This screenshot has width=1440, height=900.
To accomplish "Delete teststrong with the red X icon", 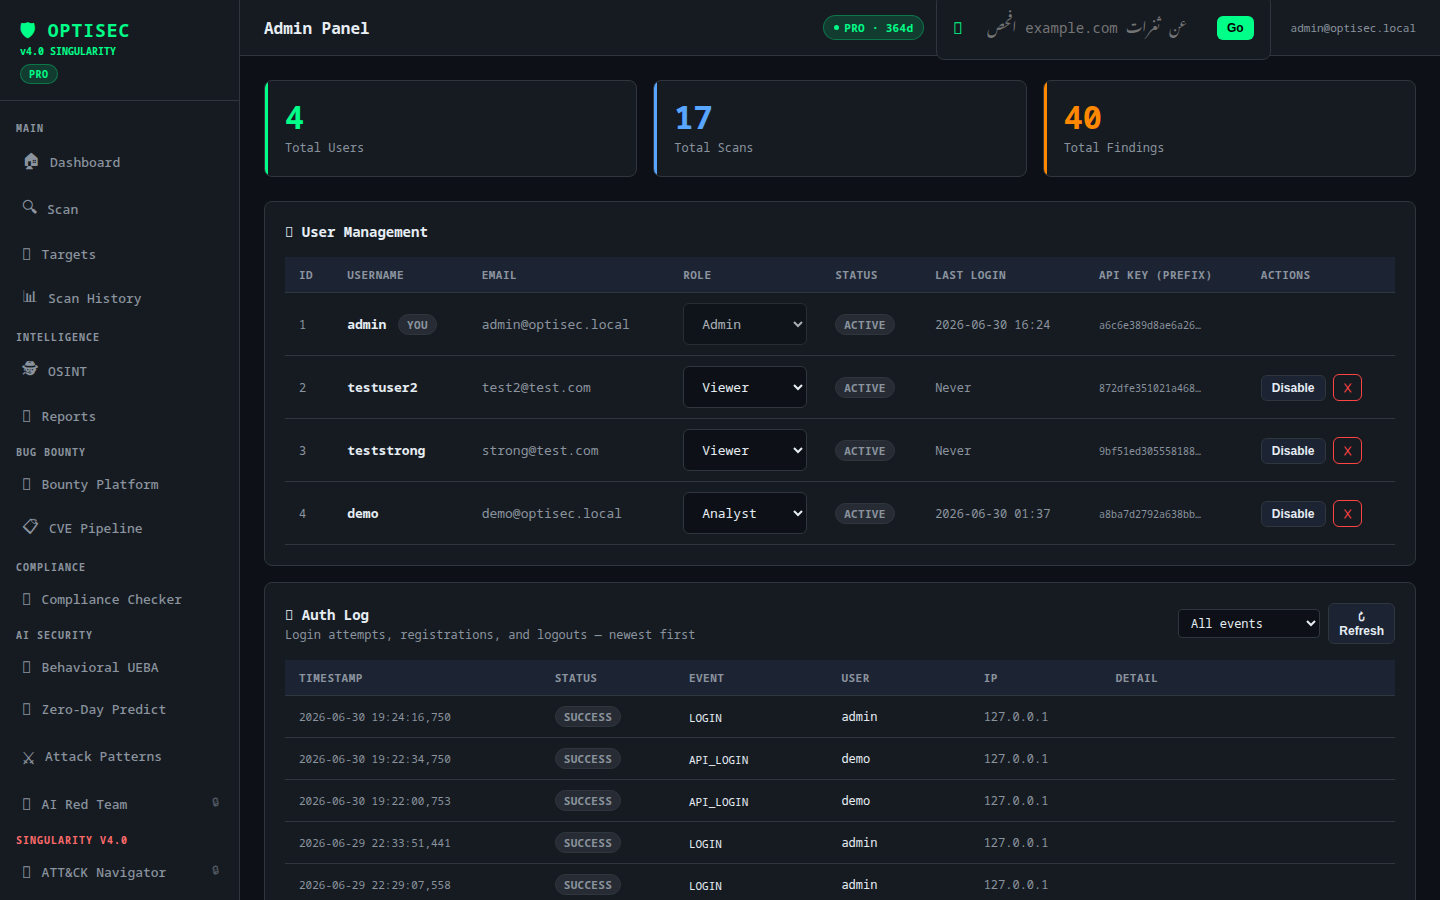I will point(1347,451).
